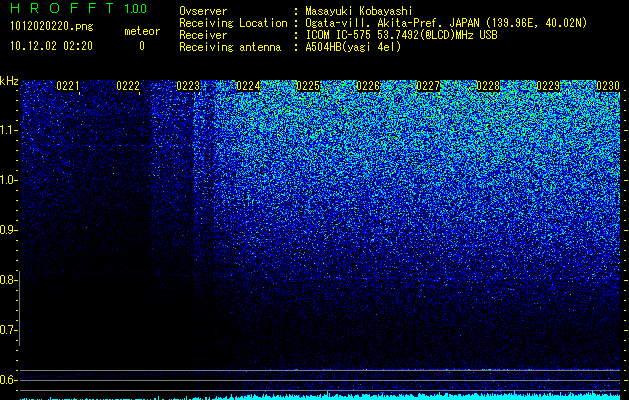
Task: Click the 0.6 kHz frequency label
Action: (x=7, y=380)
